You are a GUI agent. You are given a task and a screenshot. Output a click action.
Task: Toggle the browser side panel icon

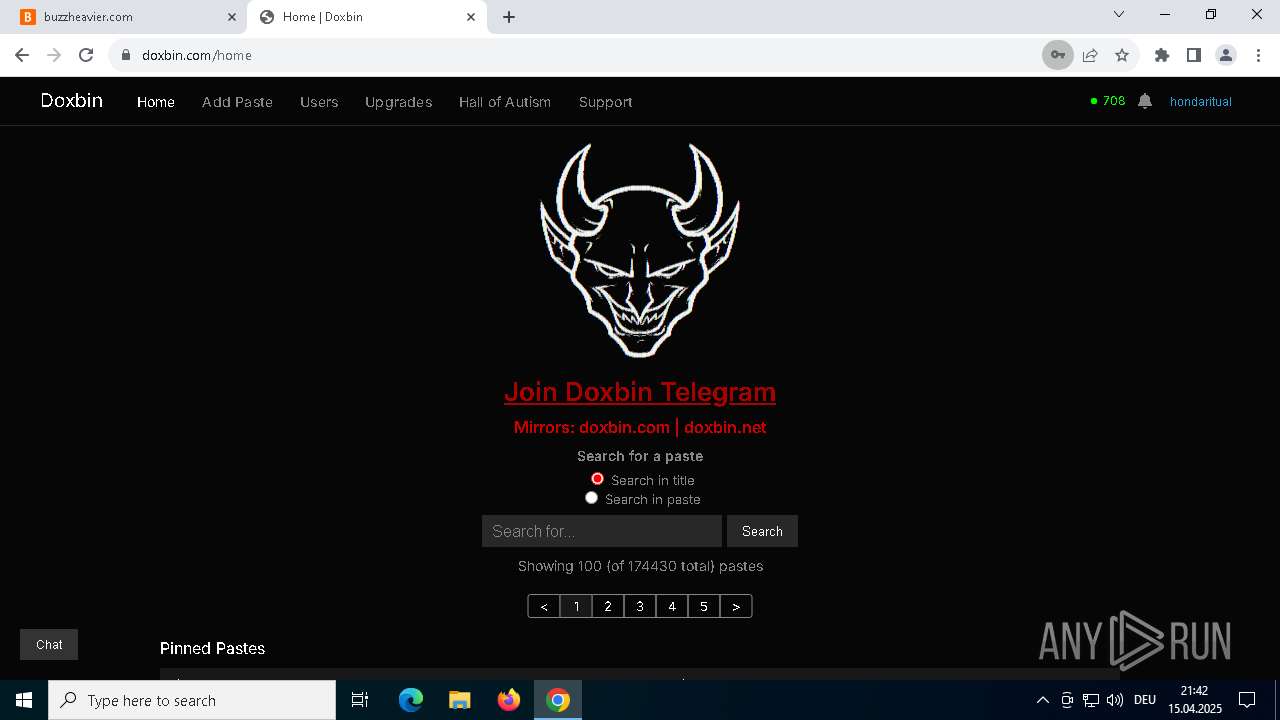click(1193, 55)
